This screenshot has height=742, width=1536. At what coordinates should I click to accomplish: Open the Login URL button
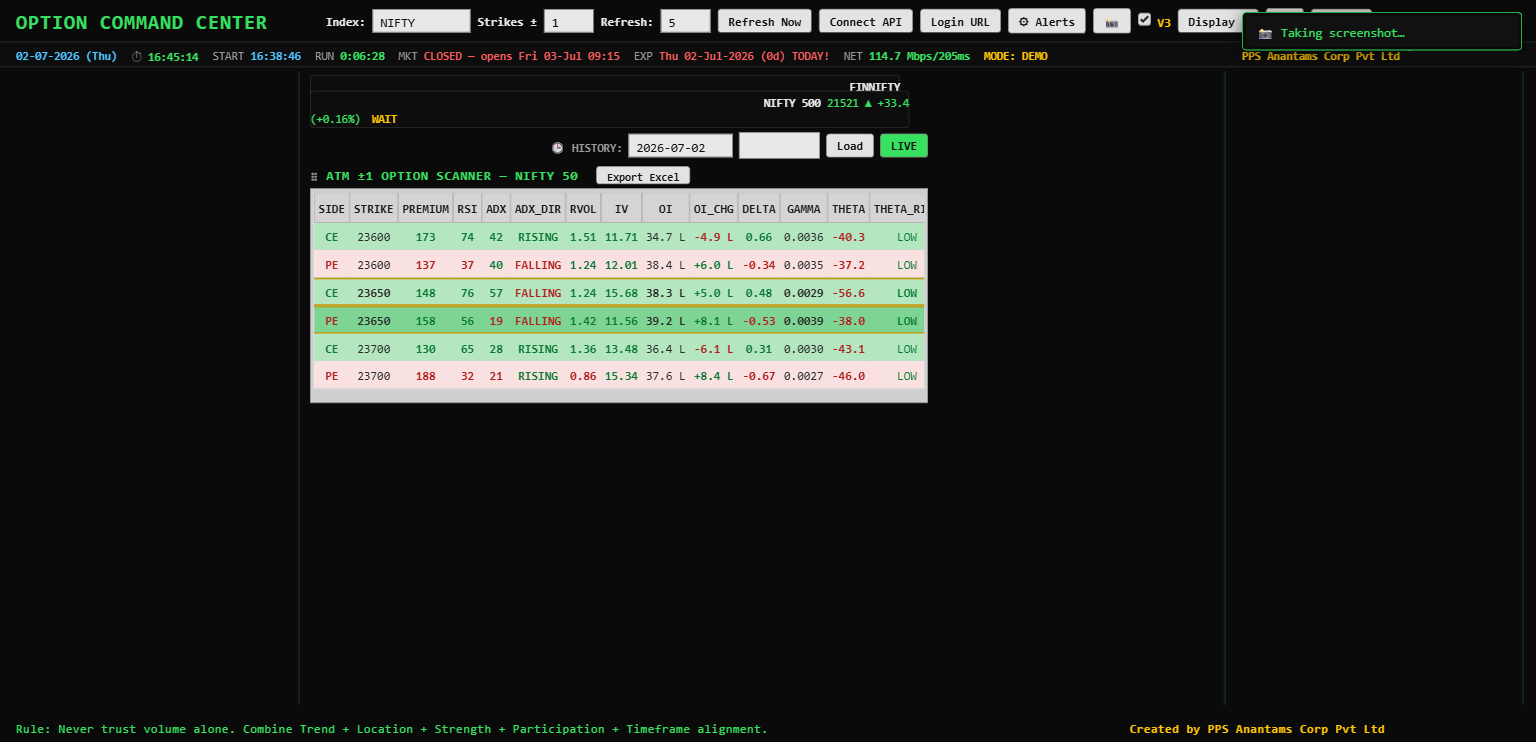pos(960,21)
